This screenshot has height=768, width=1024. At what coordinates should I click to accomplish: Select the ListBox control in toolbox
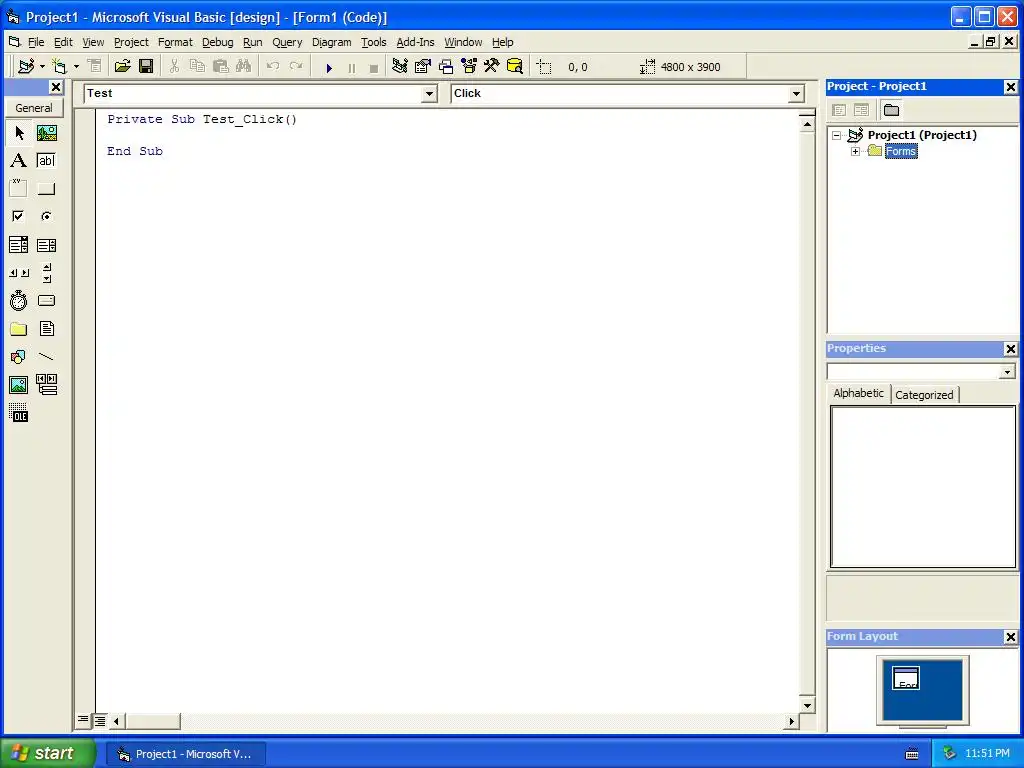point(46,245)
